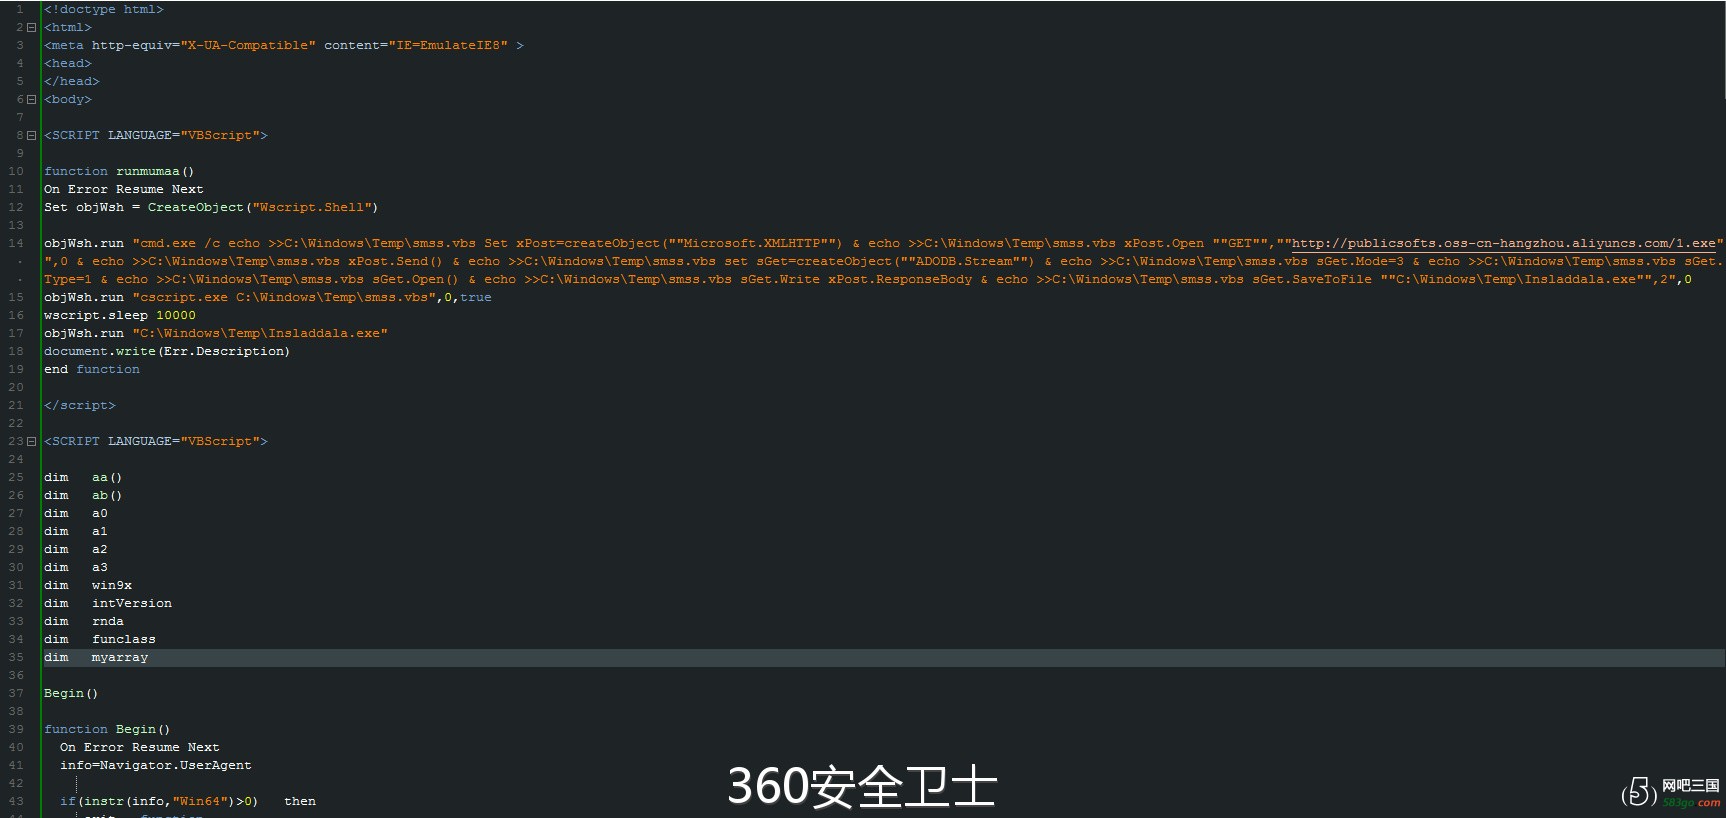Click the "dim aa()" declaration
Image resolution: width=1726 pixels, height=818 pixels.
[83, 477]
